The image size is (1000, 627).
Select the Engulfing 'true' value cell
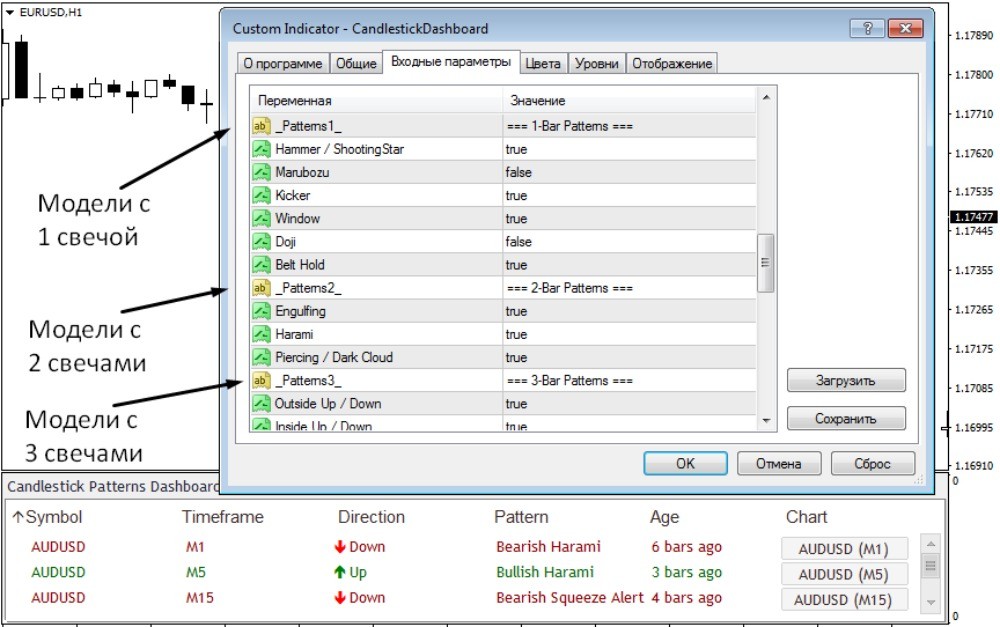629,311
